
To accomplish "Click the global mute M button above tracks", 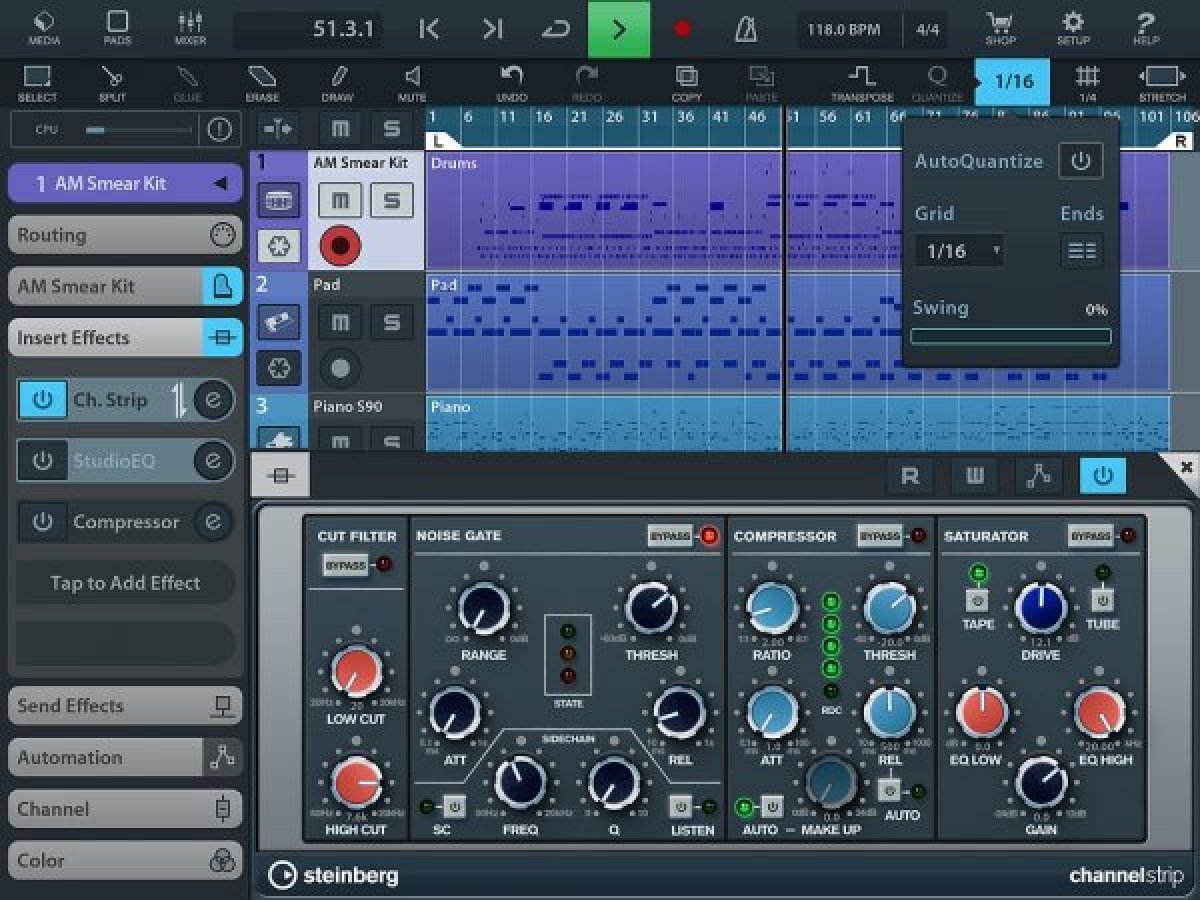I will pos(340,129).
